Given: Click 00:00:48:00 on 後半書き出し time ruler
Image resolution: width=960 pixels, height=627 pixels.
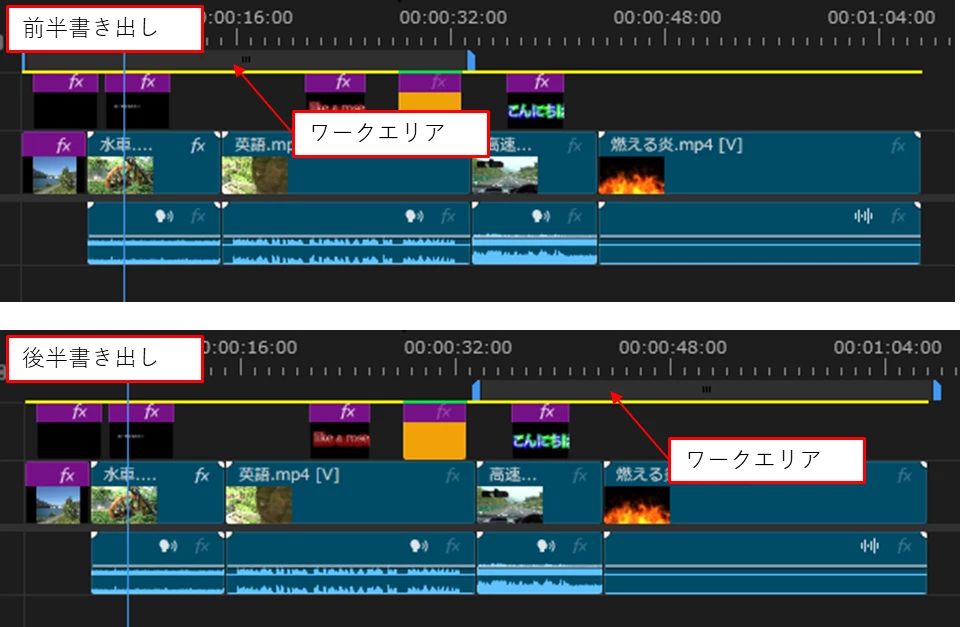Looking at the screenshot, I should click(673, 347).
